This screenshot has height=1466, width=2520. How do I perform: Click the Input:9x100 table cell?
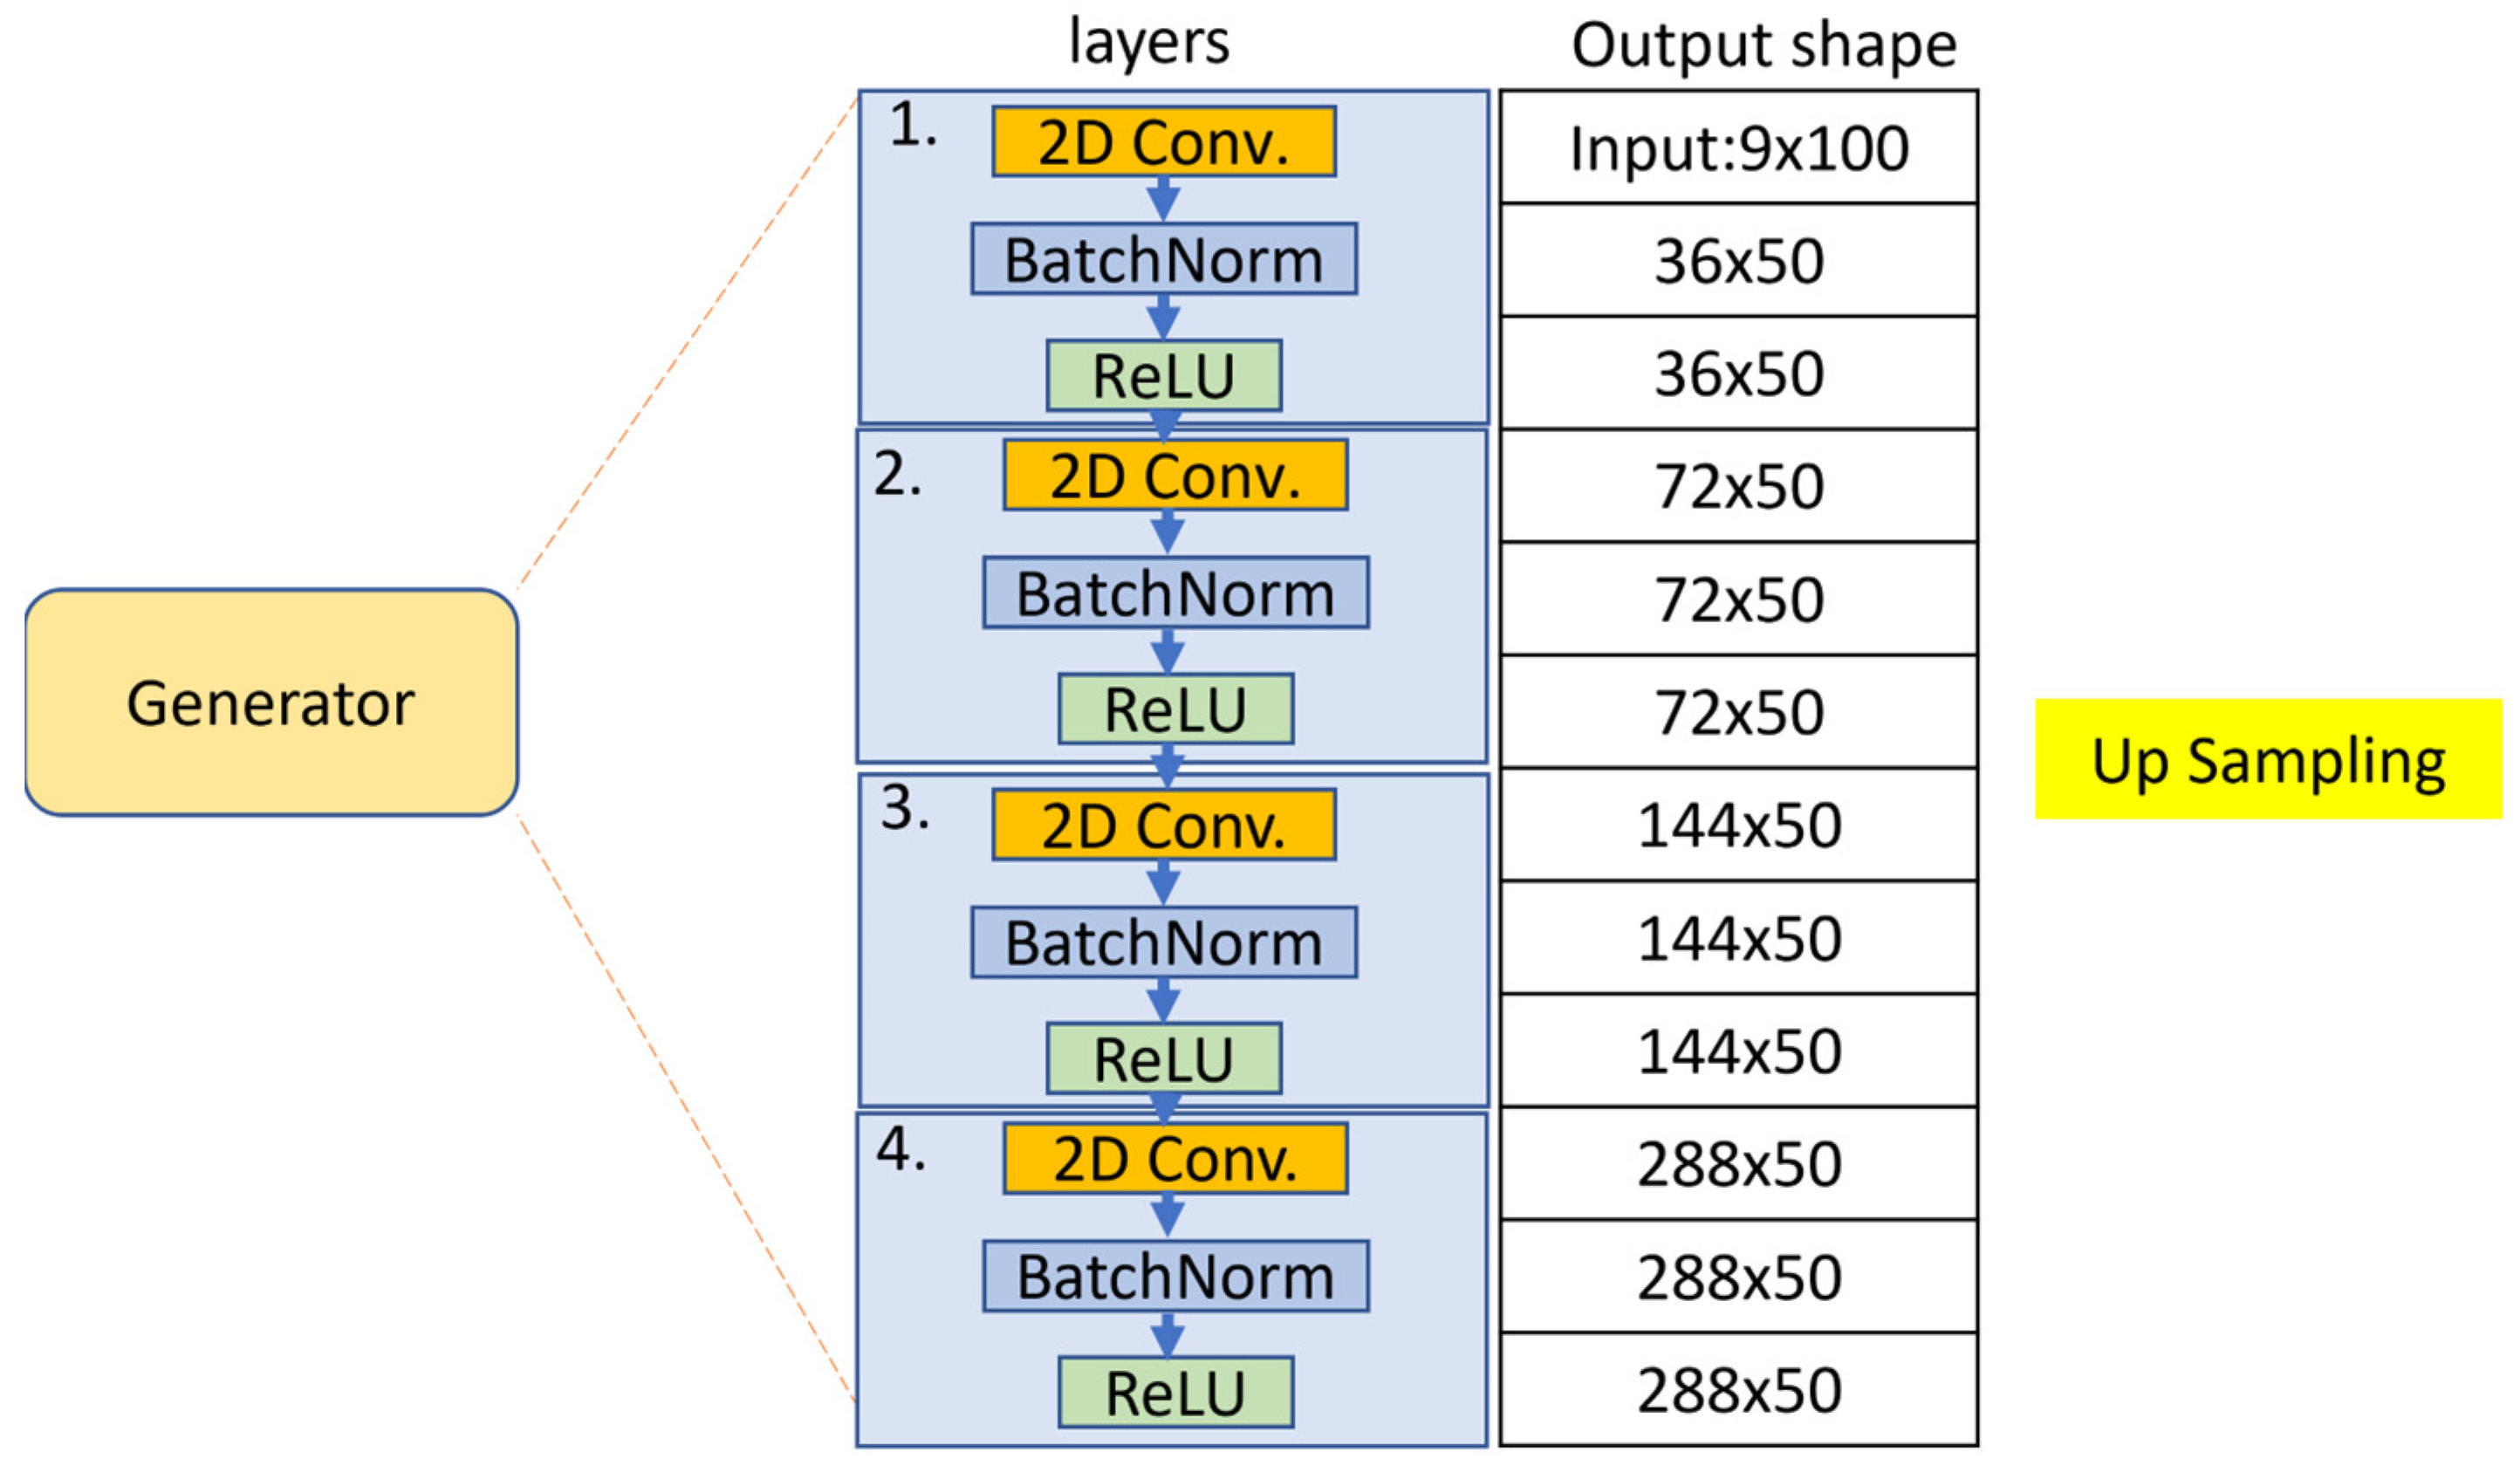tap(1738, 148)
